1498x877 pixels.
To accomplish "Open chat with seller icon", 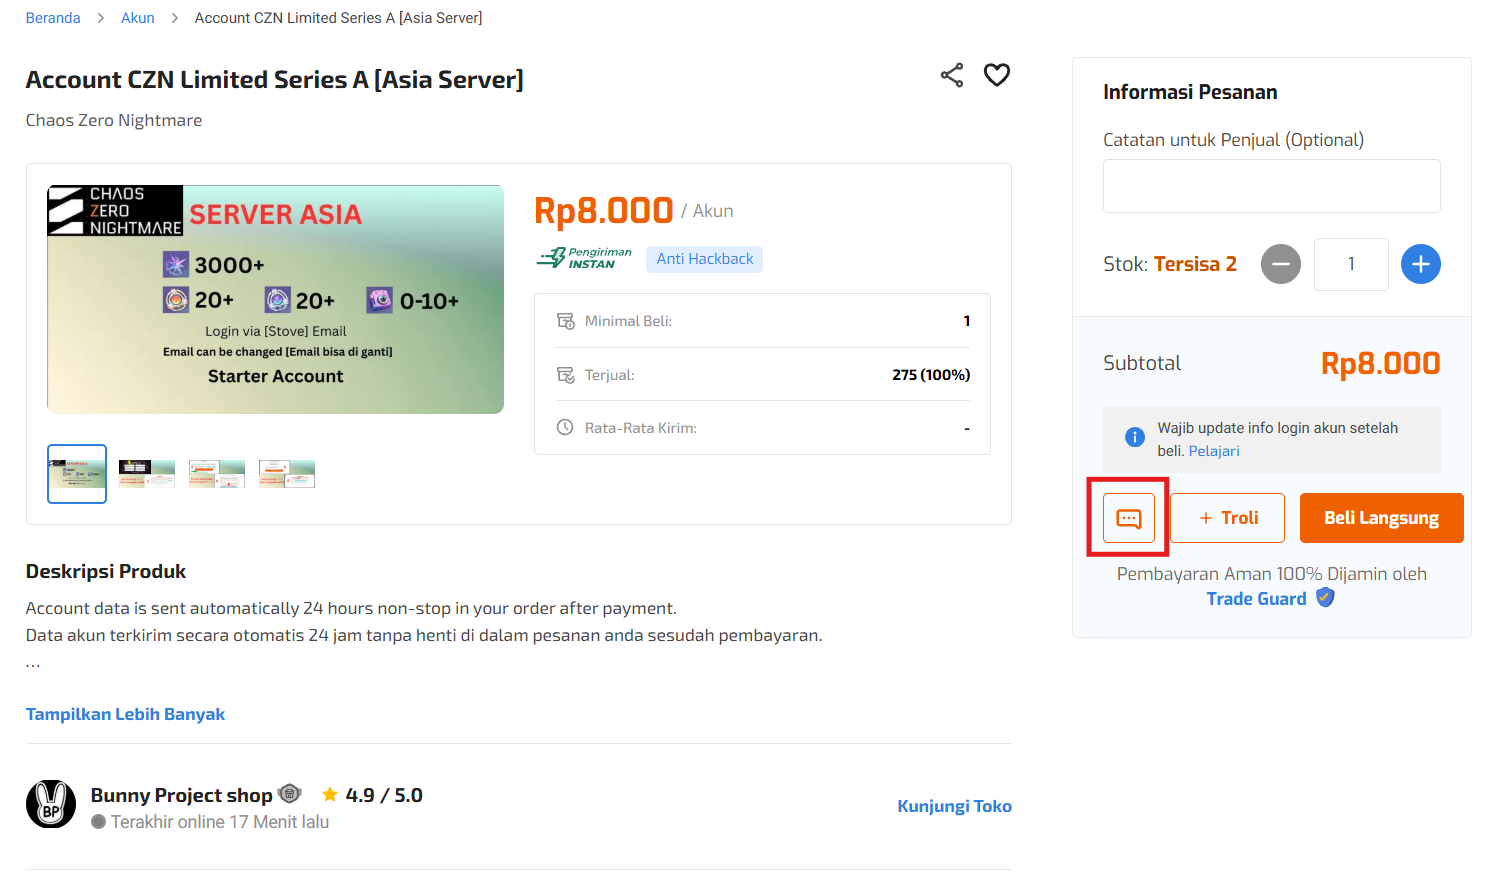I will [1129, 518].
